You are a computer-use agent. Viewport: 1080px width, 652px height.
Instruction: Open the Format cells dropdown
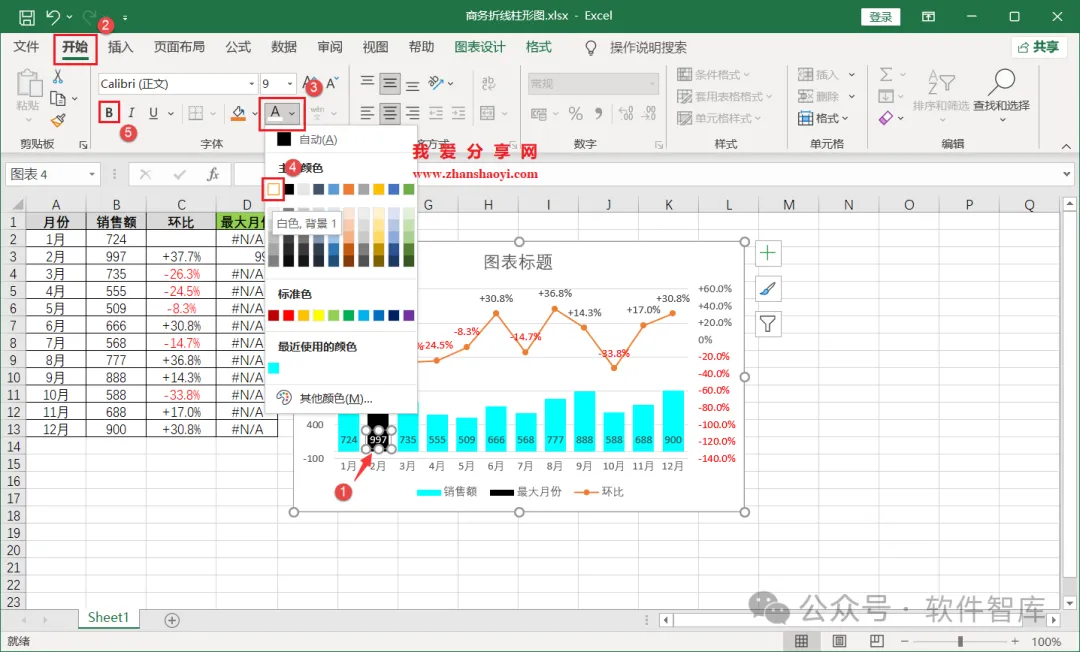(824, 118)
